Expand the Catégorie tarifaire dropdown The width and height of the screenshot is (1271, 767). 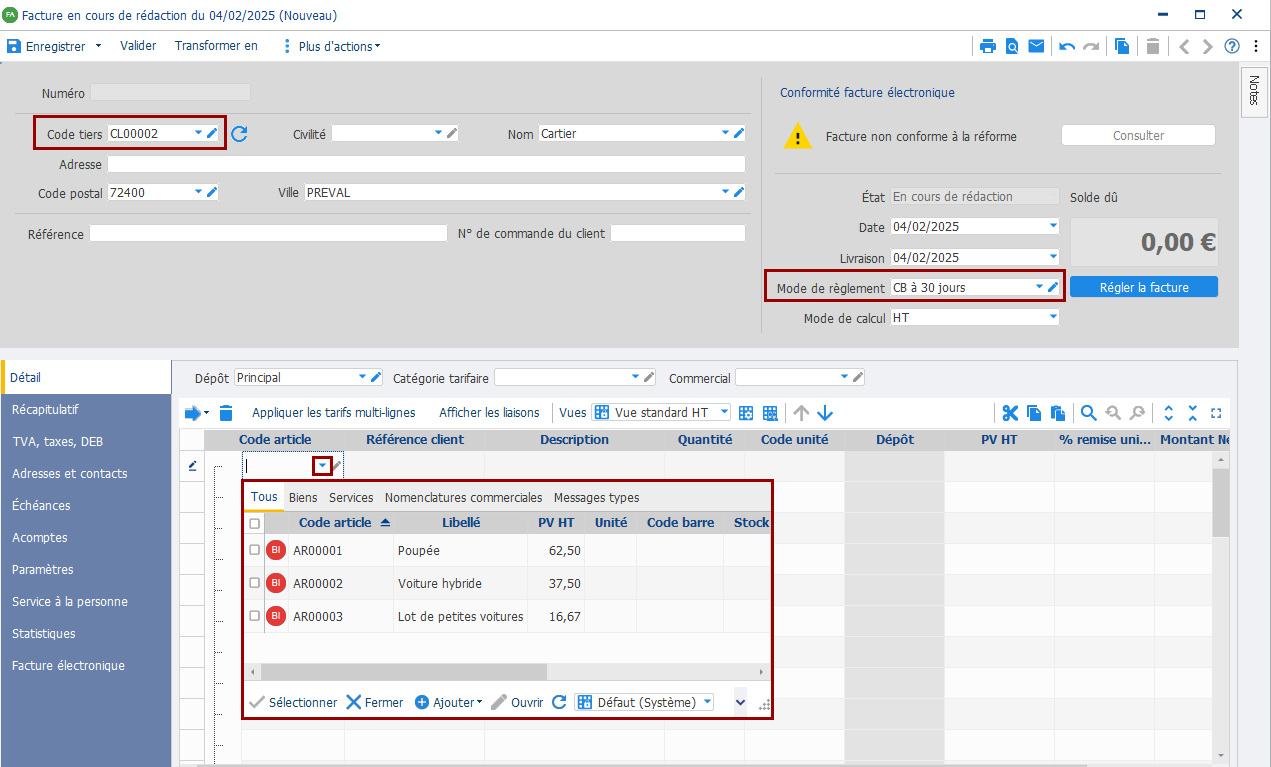point(634,377)
